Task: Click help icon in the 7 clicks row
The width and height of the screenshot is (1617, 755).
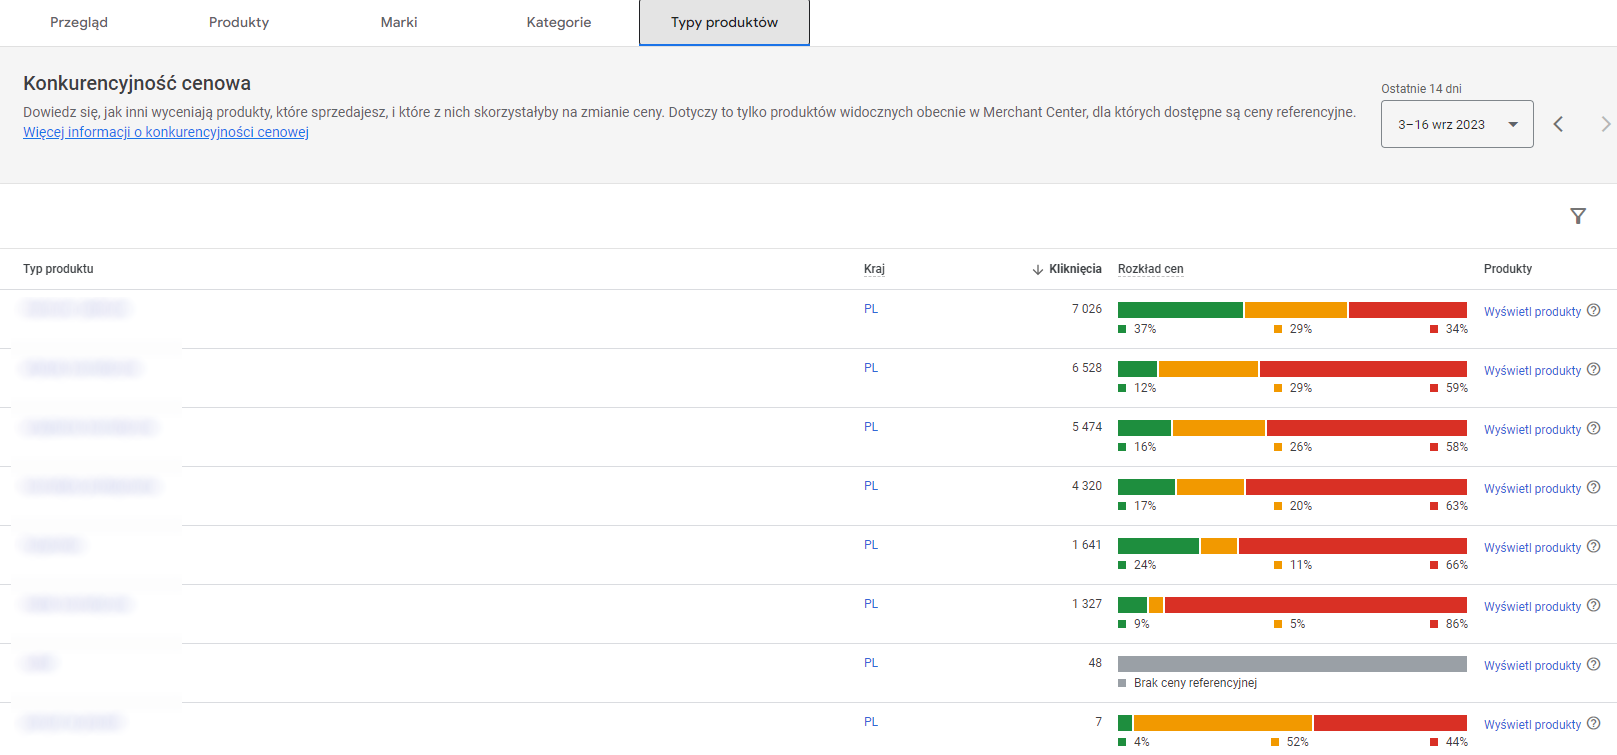Action: point(1594,723)
